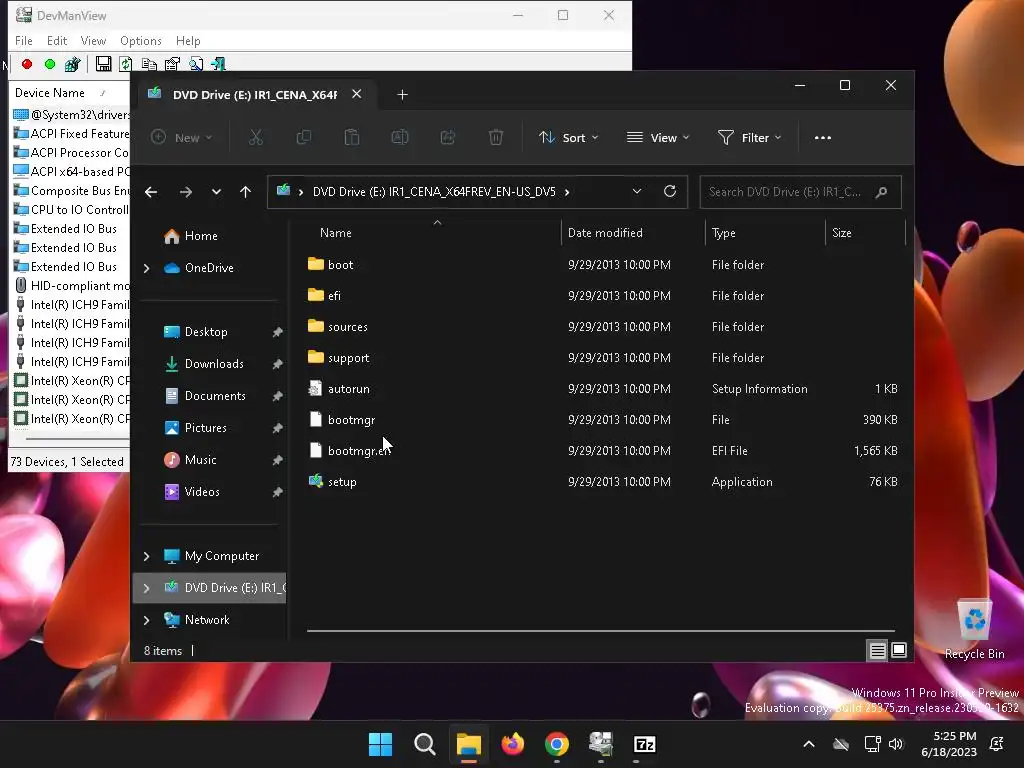Select the setup application file
Image resolution: width=1024 pixels, height=768 pixels.
coord(342,482)
